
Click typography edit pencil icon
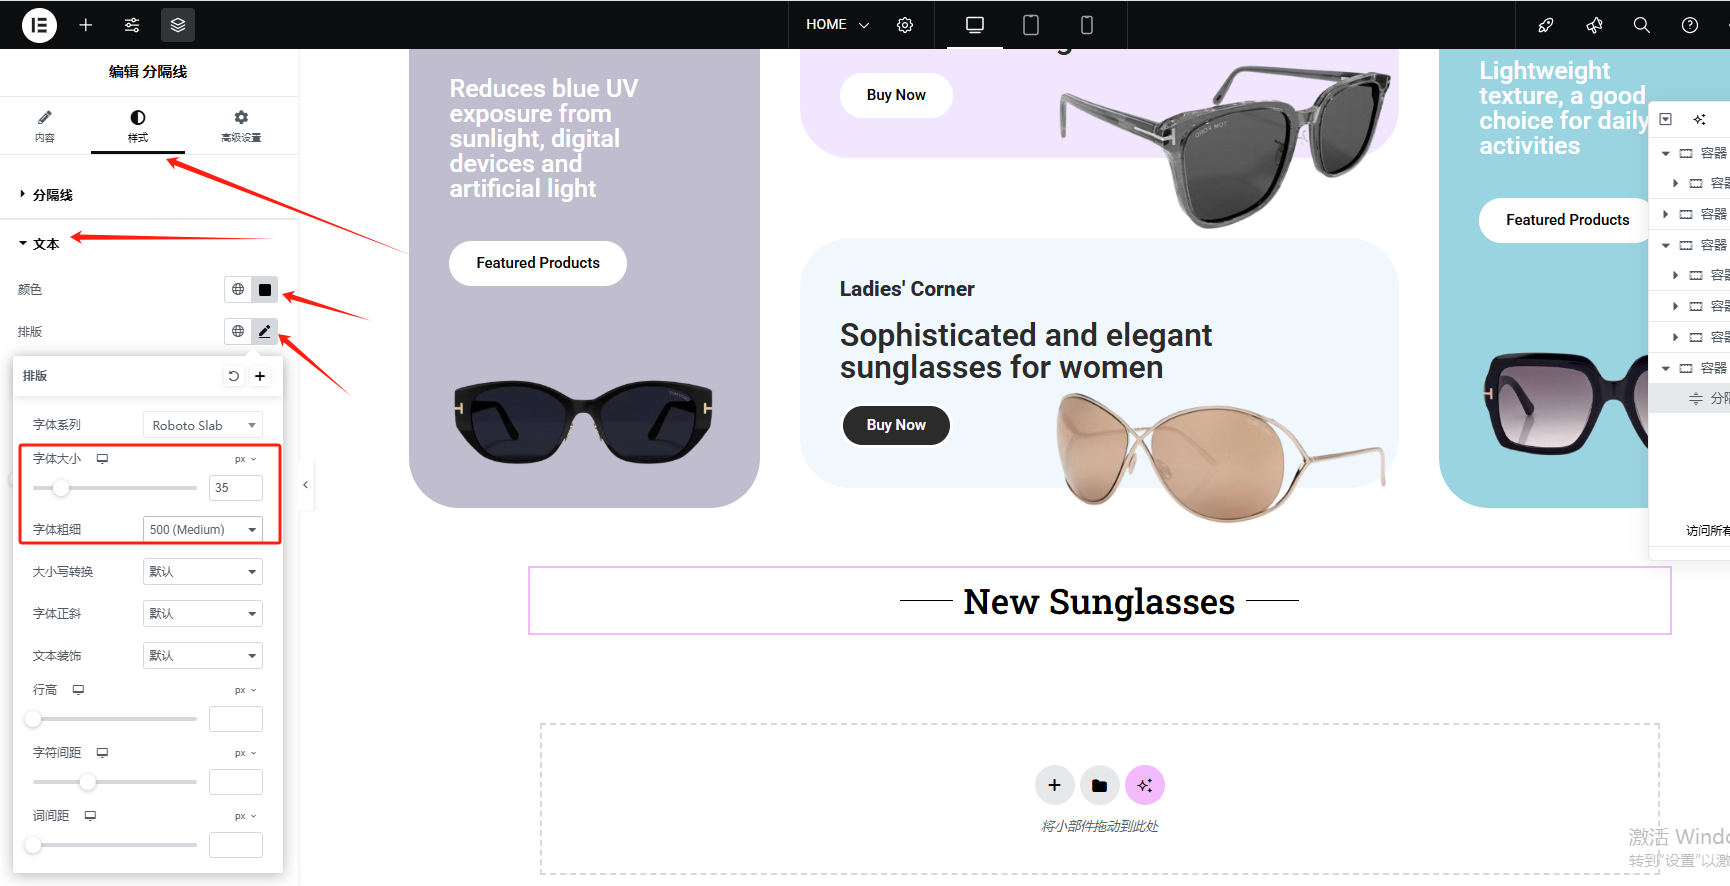[x=264, y=331]
